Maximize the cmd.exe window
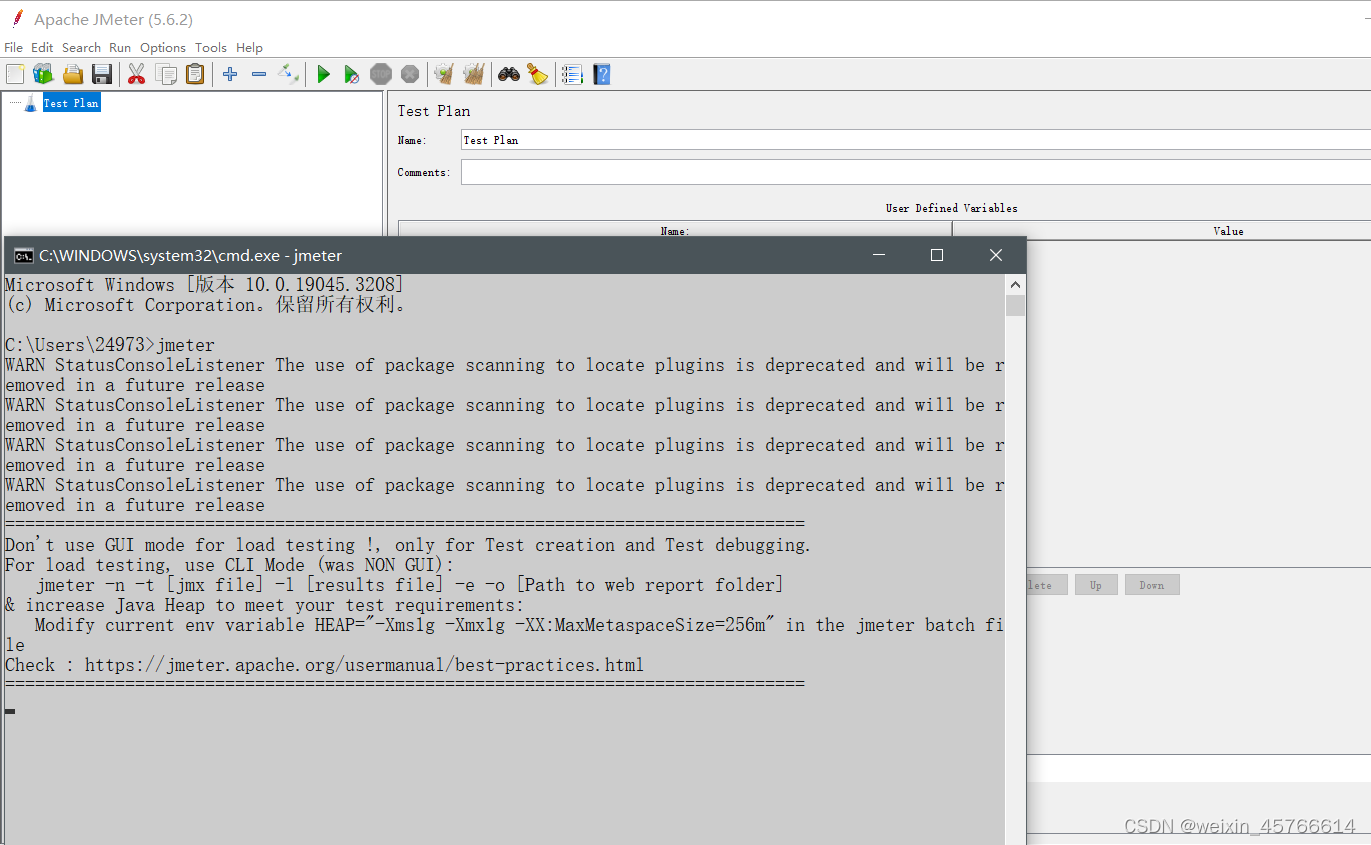This screenshot has width=1371, height=845. [937, 255]
